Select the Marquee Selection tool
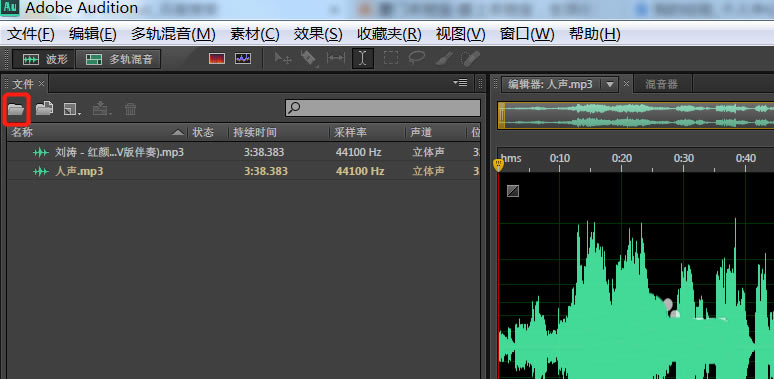Image resolution: width=774 pixels, height=379 pixels. (390, 59)
